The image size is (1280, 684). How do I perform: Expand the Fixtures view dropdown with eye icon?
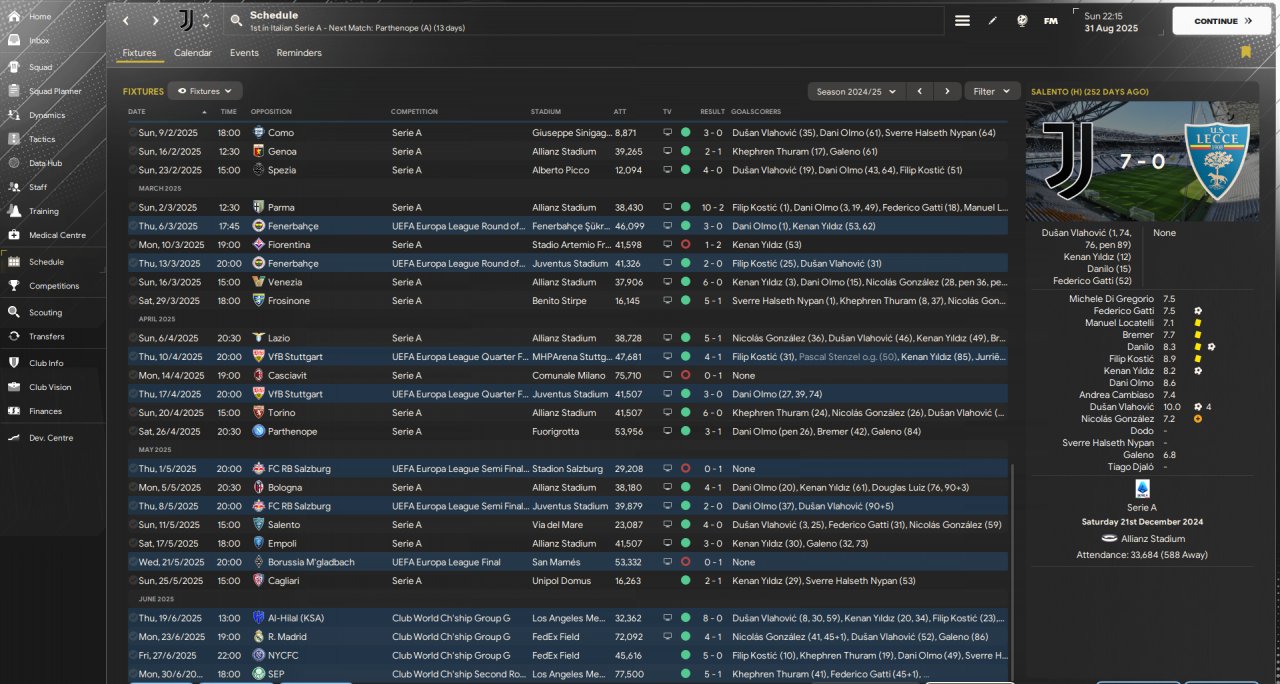click(x=205, y=91)
